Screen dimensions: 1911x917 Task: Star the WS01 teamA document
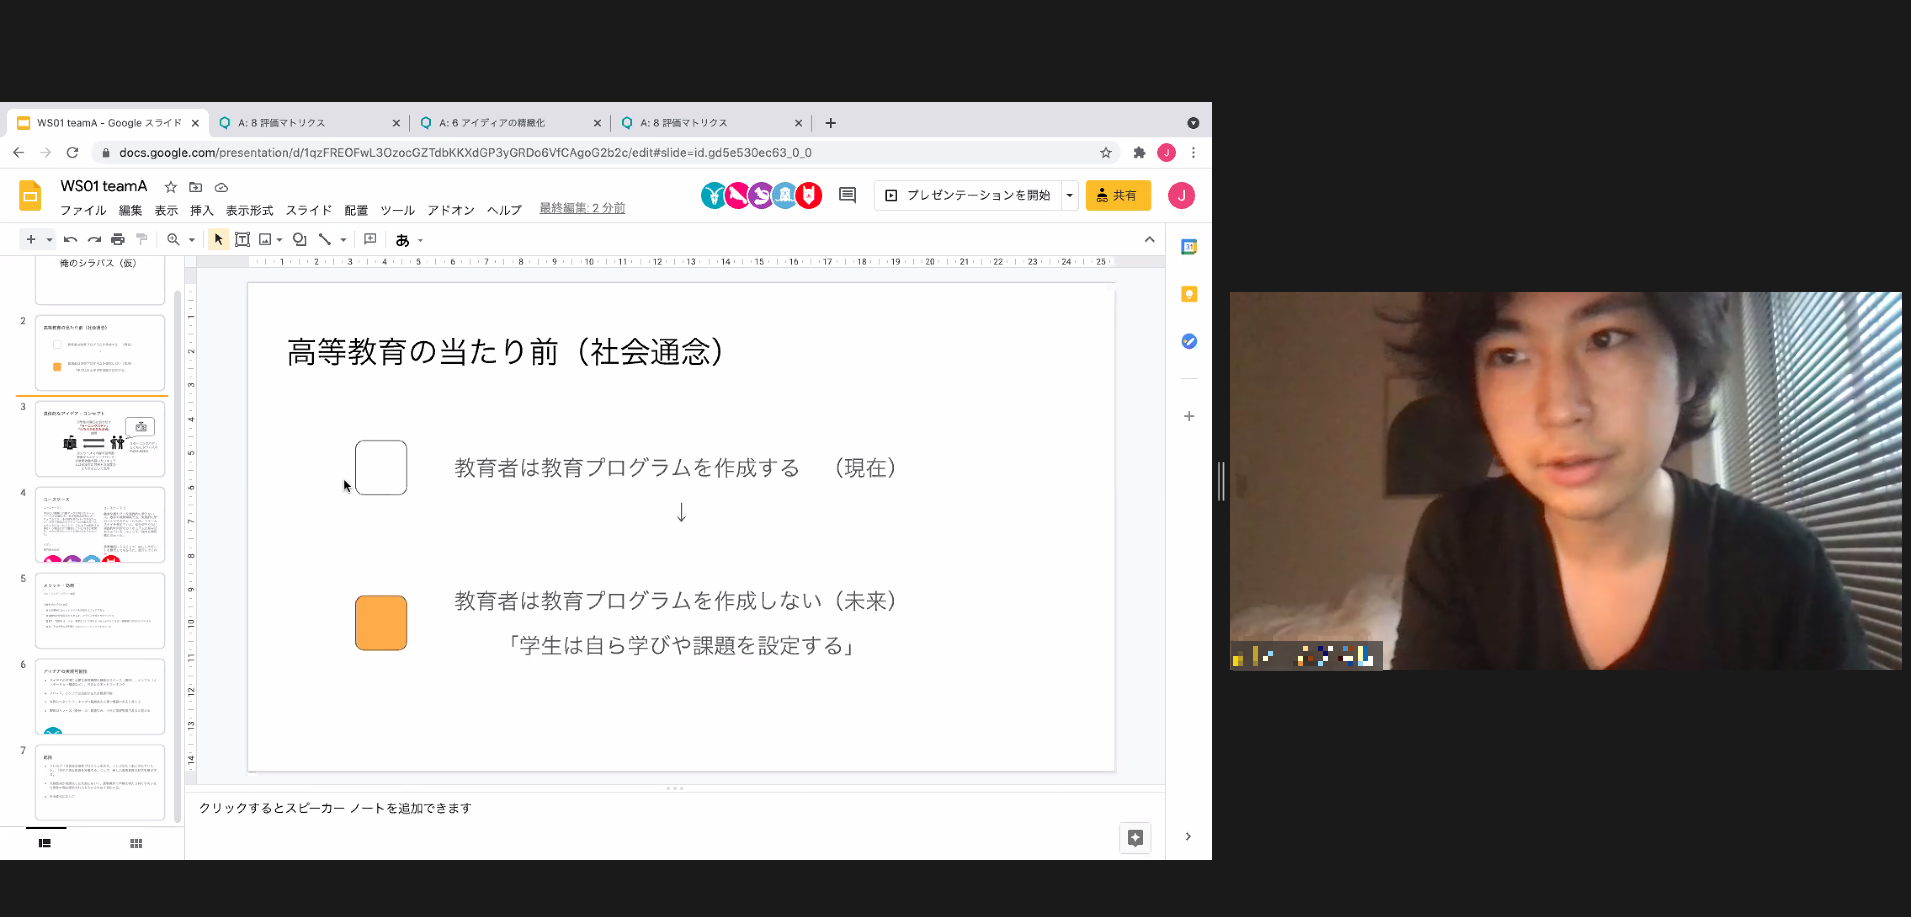tap(171, 187)
